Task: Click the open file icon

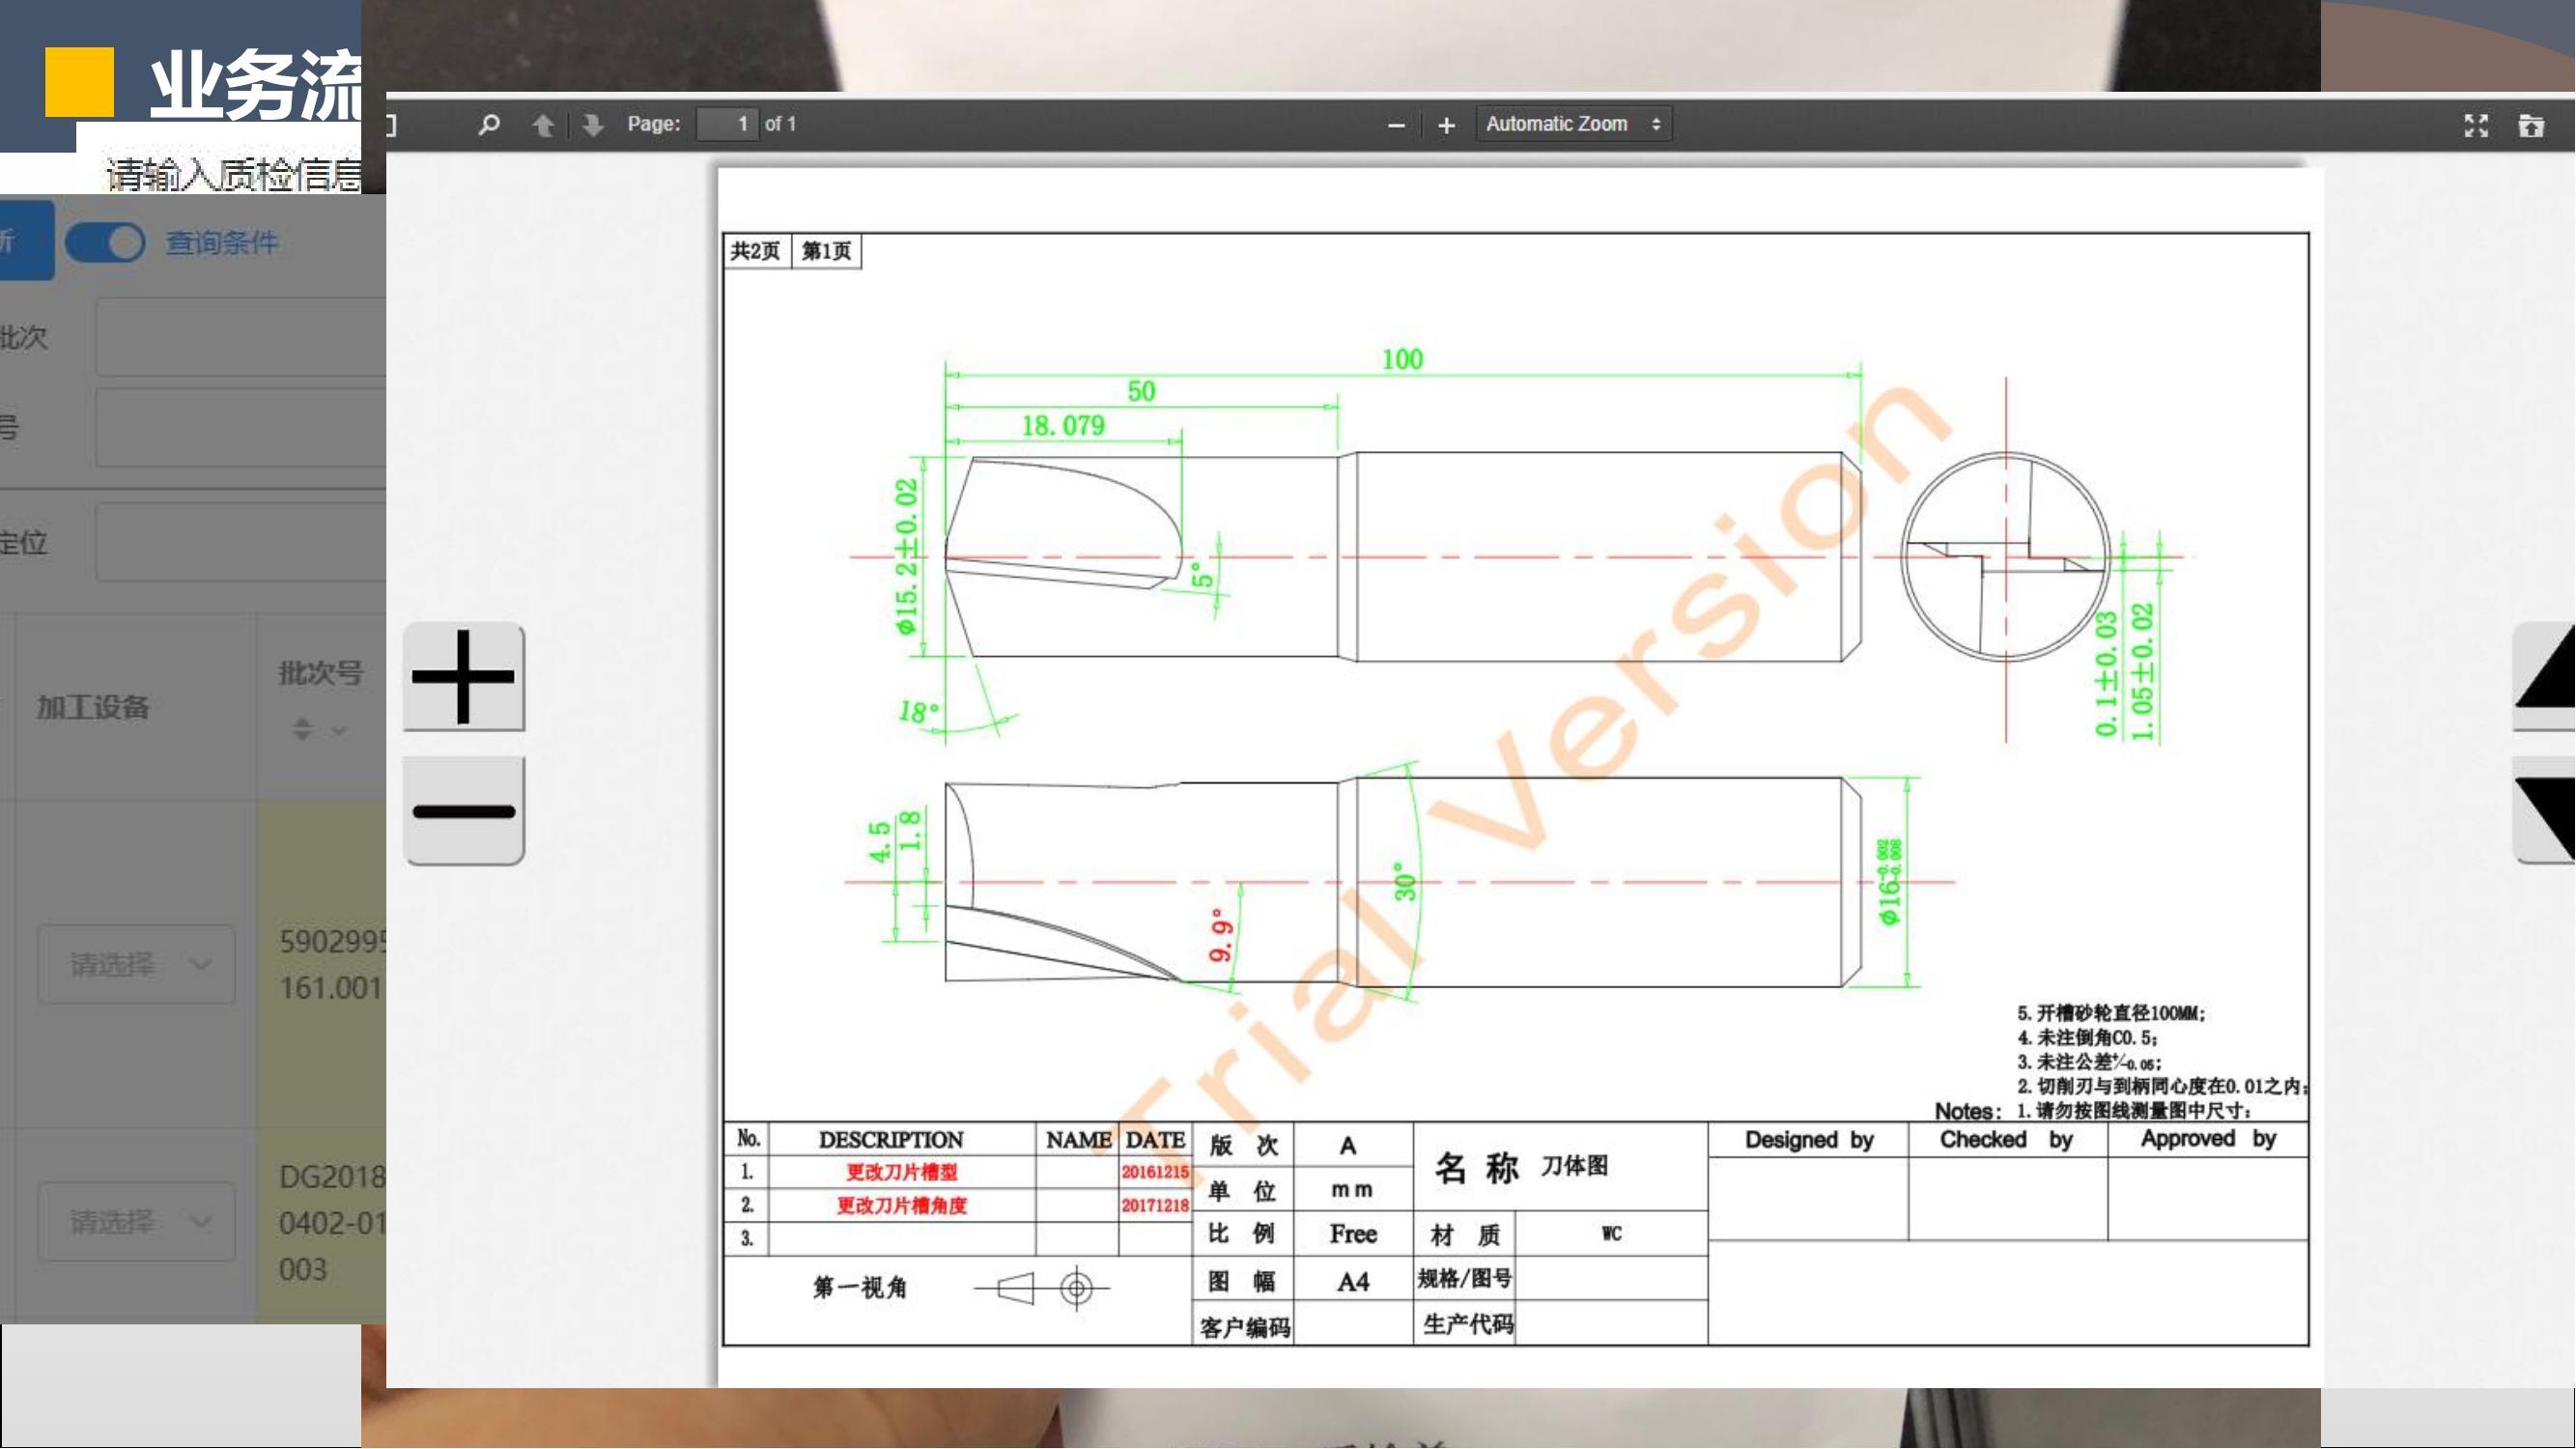Action: pyautogui.click(x=2531, y=125)
